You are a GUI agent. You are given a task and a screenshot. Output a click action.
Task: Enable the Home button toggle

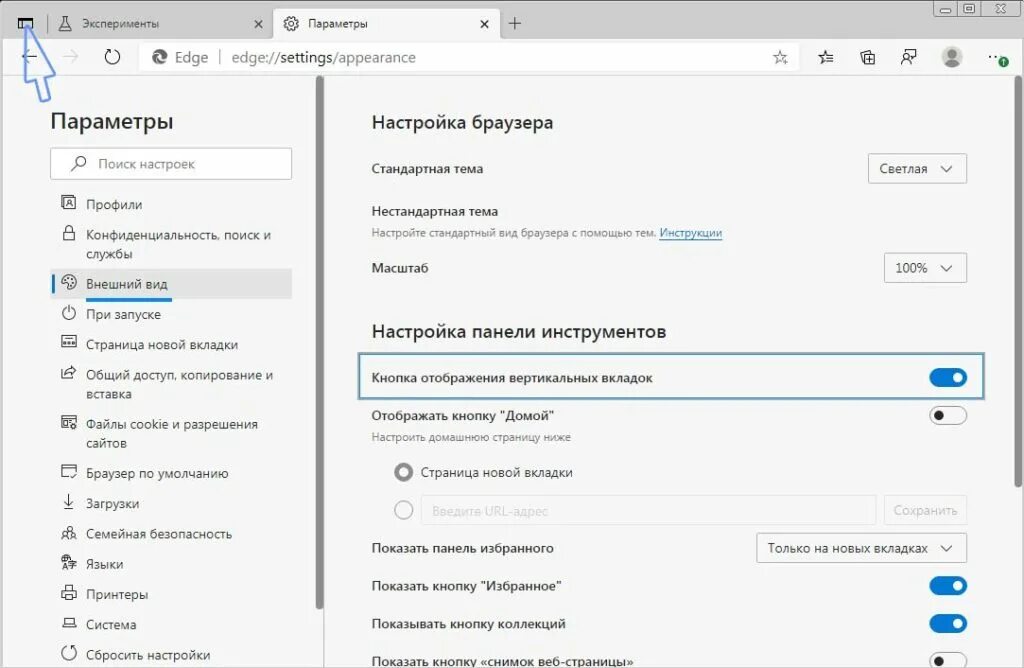click(948, 415)
